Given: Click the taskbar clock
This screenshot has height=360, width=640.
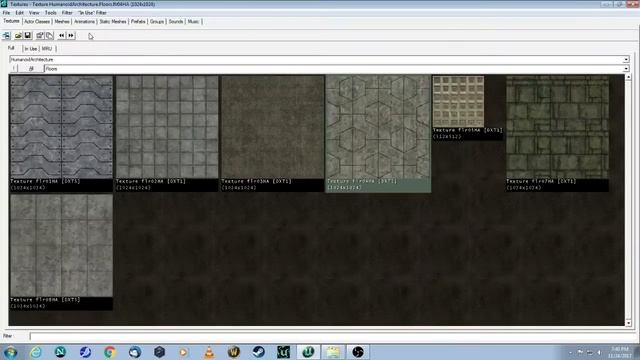Looking at the screenshot, I should [x=620, y=352].
